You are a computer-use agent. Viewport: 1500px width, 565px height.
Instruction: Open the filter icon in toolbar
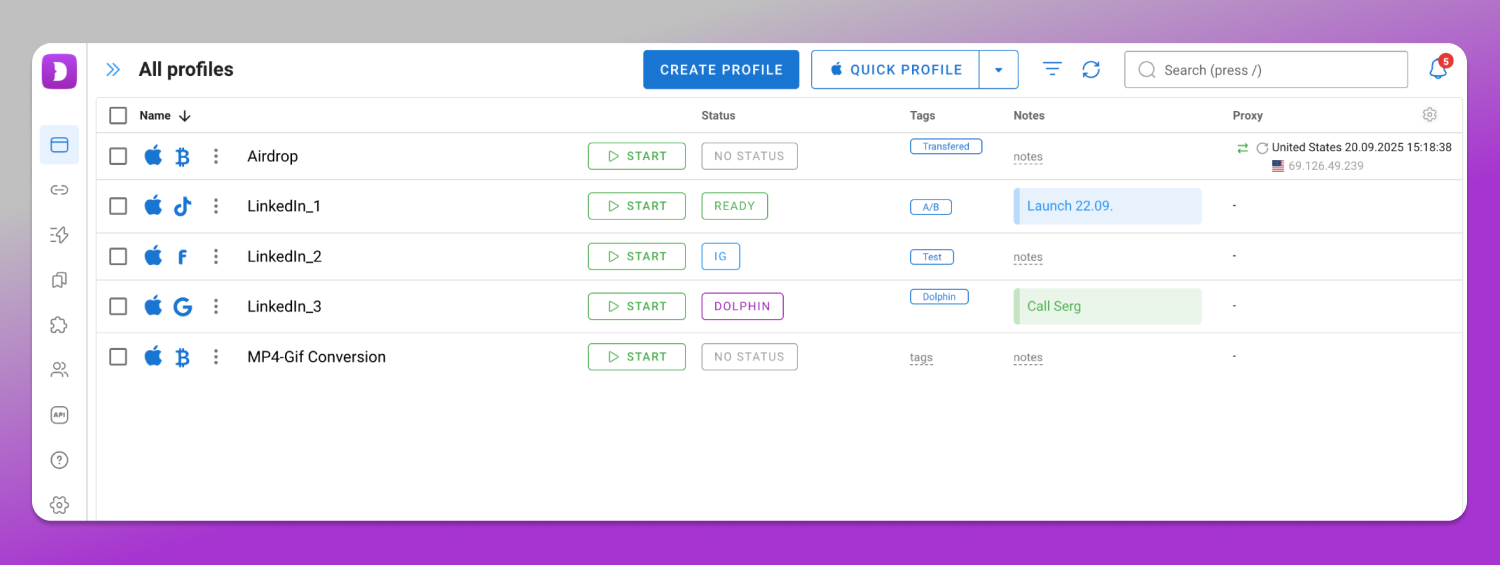point(1052,69)
